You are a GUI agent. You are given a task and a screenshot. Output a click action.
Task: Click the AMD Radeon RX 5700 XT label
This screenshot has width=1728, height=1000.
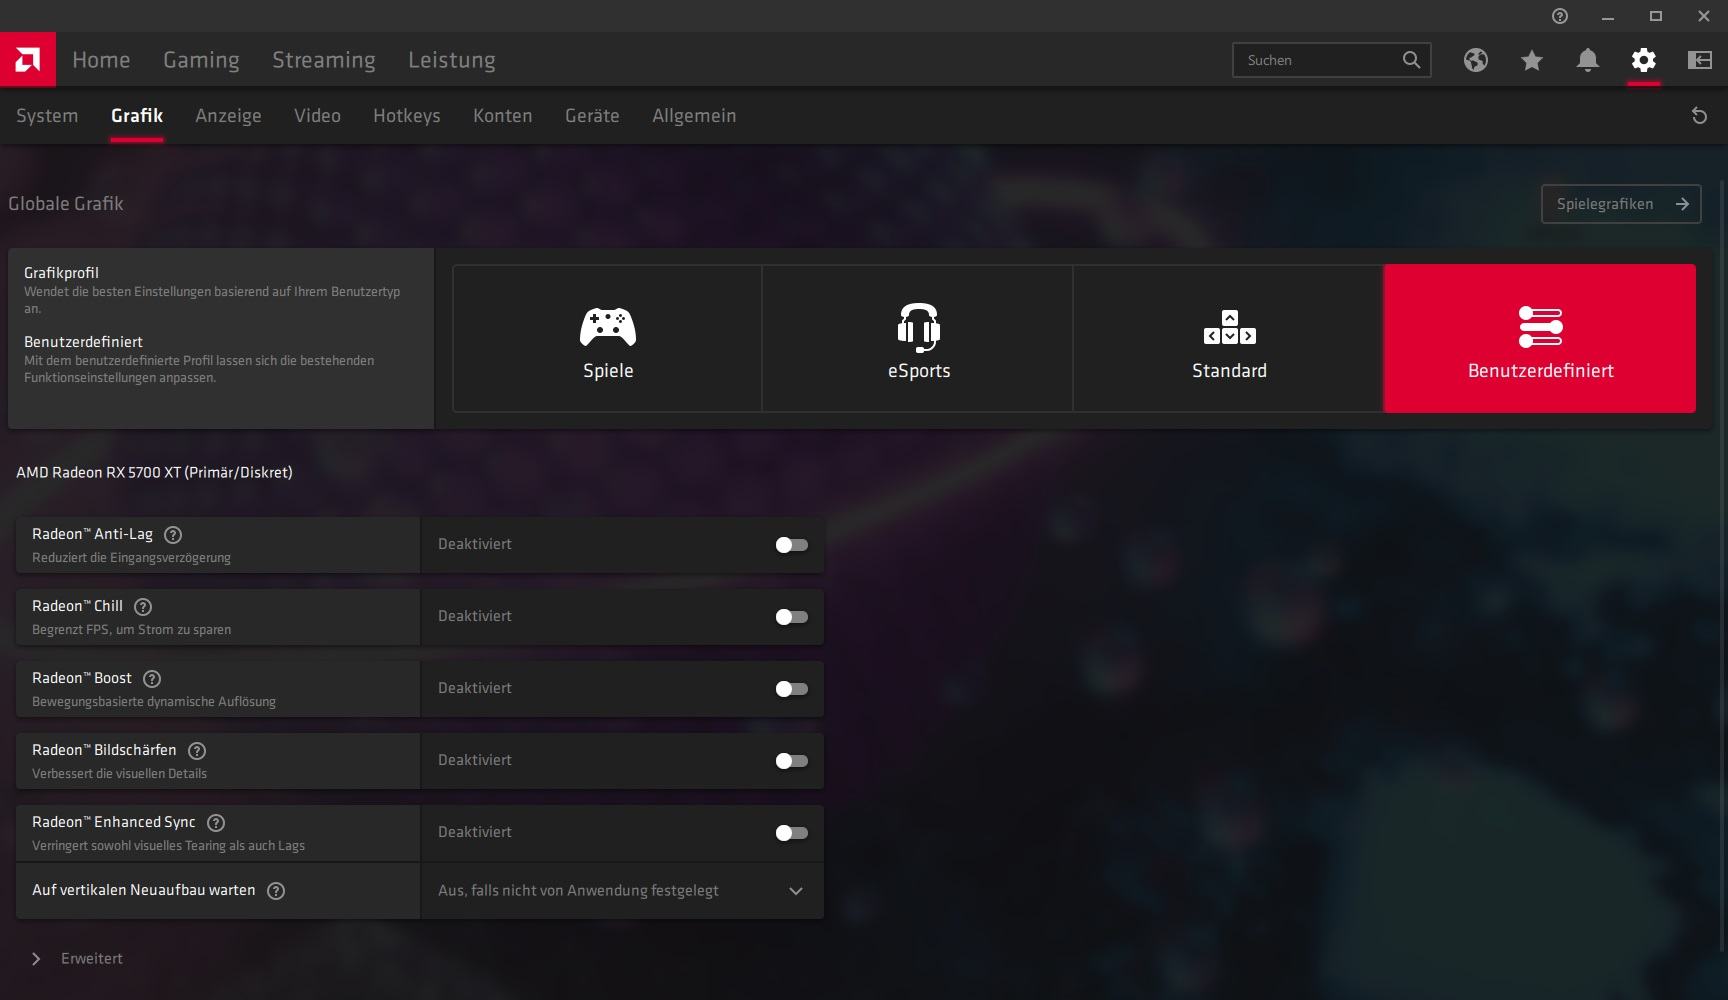[x=154, y=473]
